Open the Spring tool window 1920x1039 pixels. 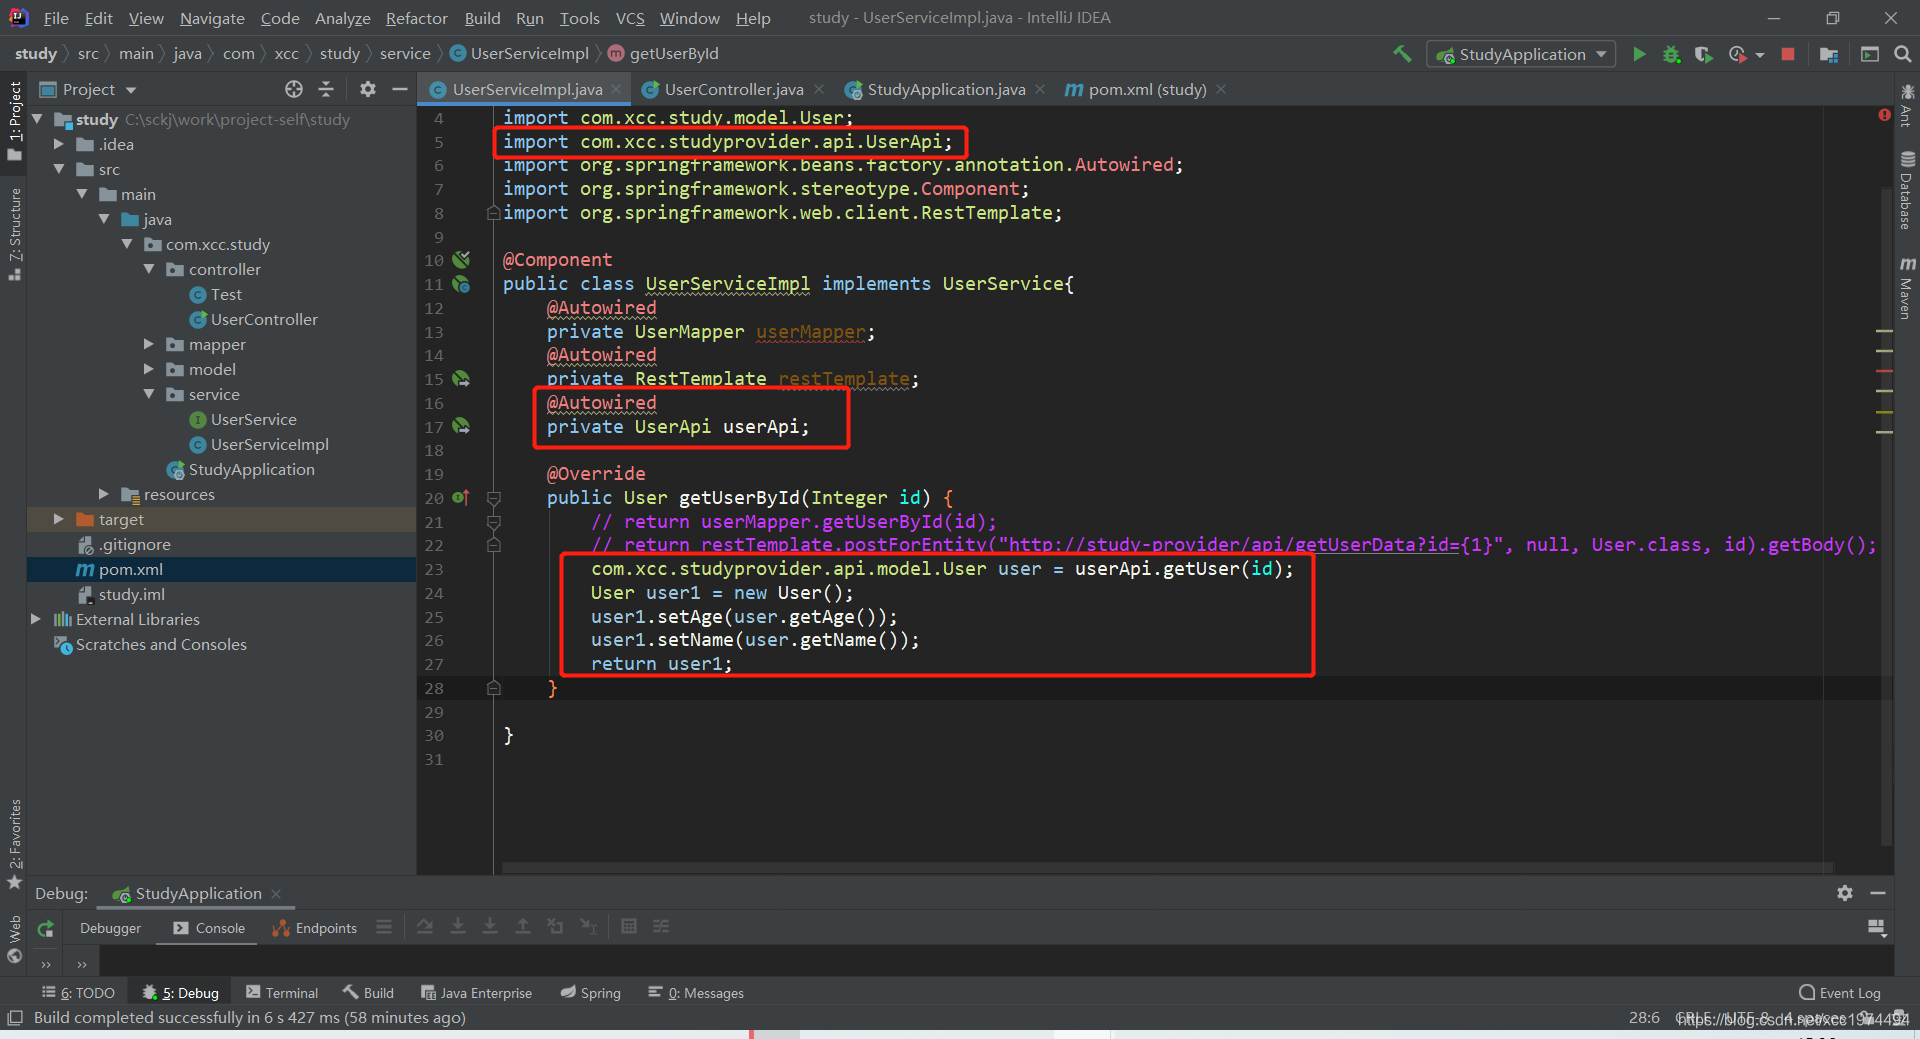(591, 993)
